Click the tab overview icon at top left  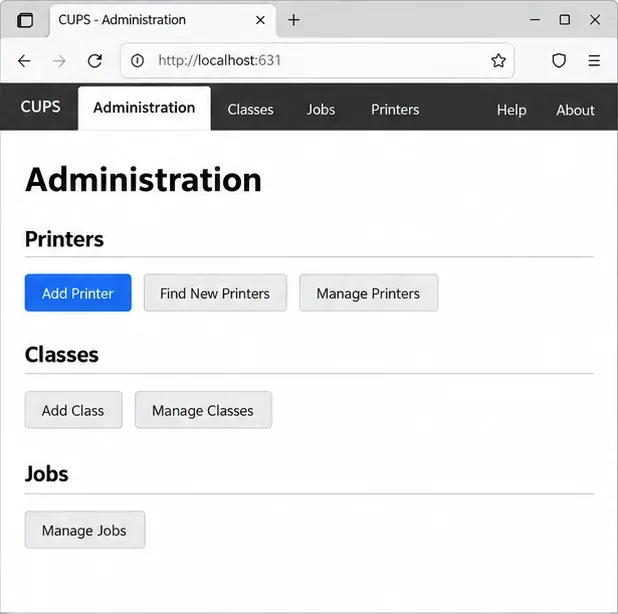(25, 20)
